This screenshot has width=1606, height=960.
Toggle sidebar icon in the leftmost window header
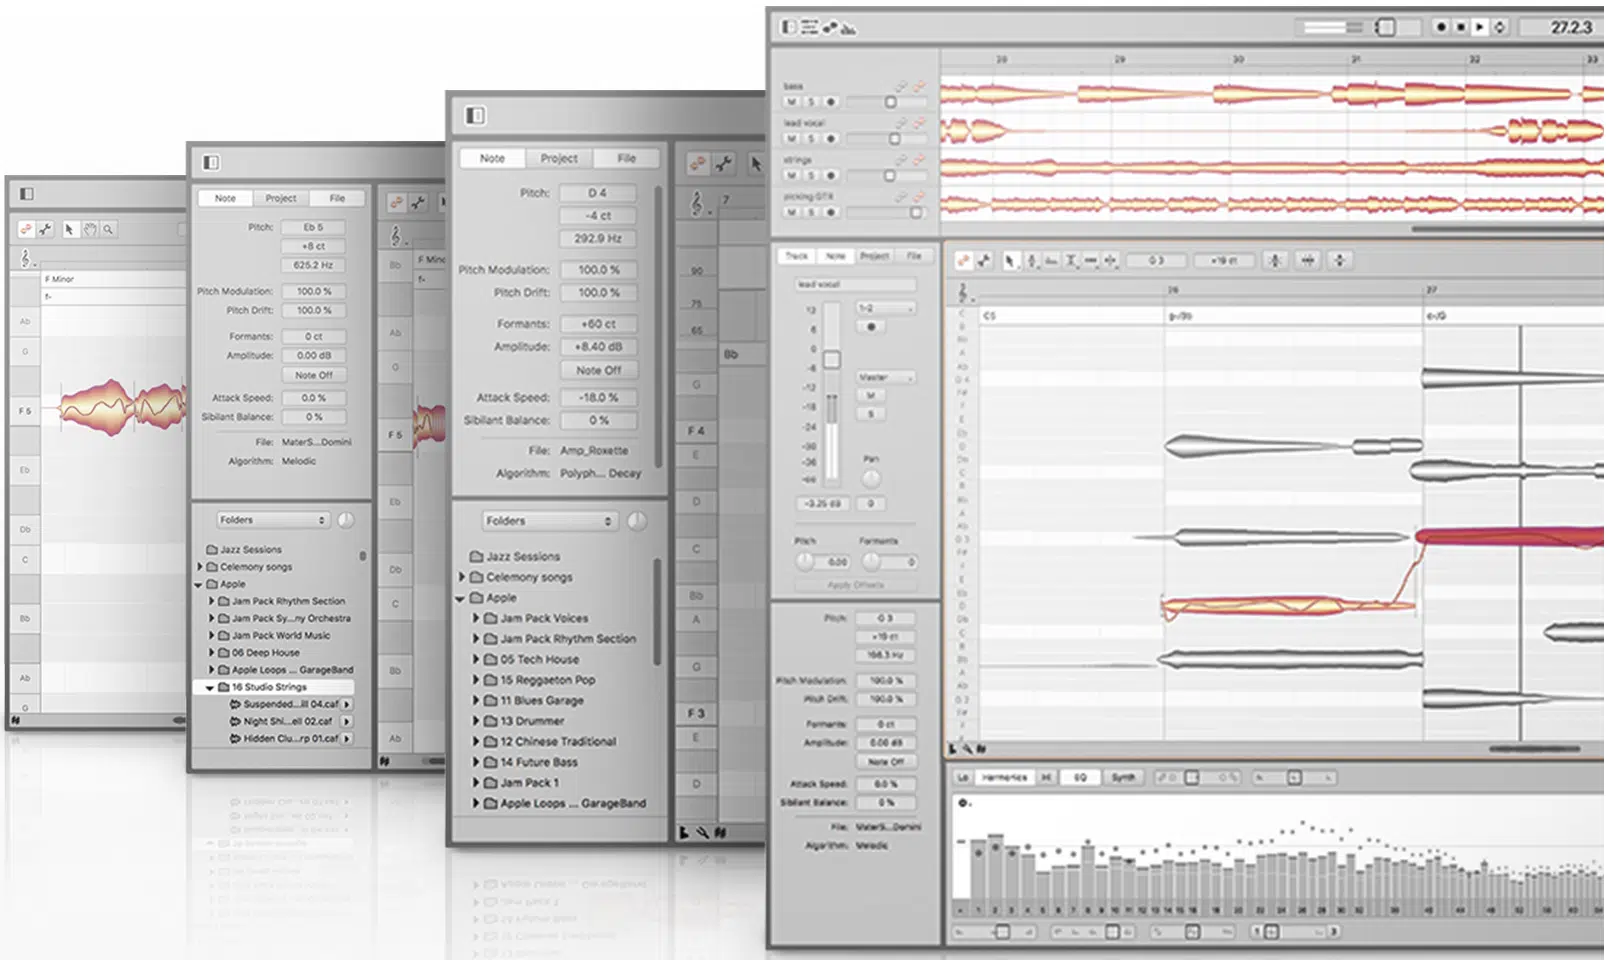(27, 193)
